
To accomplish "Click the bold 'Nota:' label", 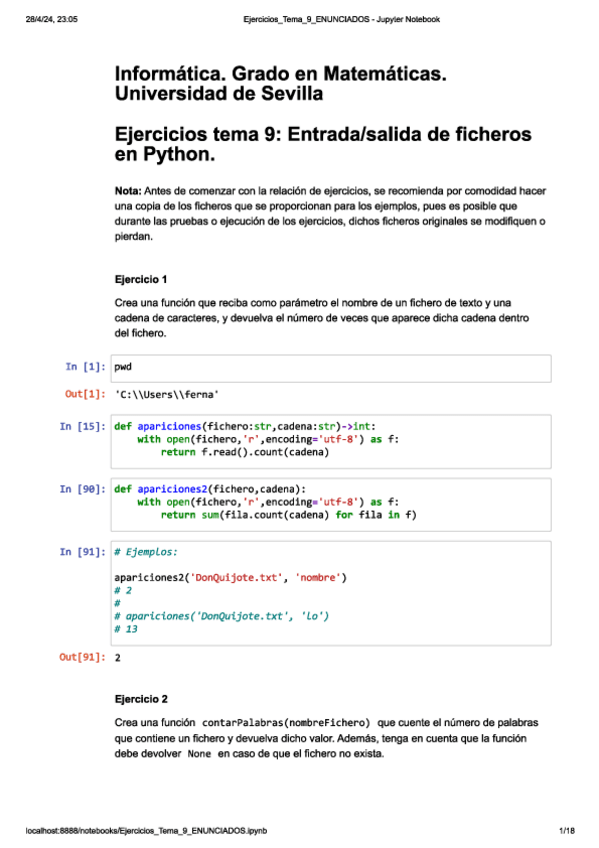I will tap(128, 191).
